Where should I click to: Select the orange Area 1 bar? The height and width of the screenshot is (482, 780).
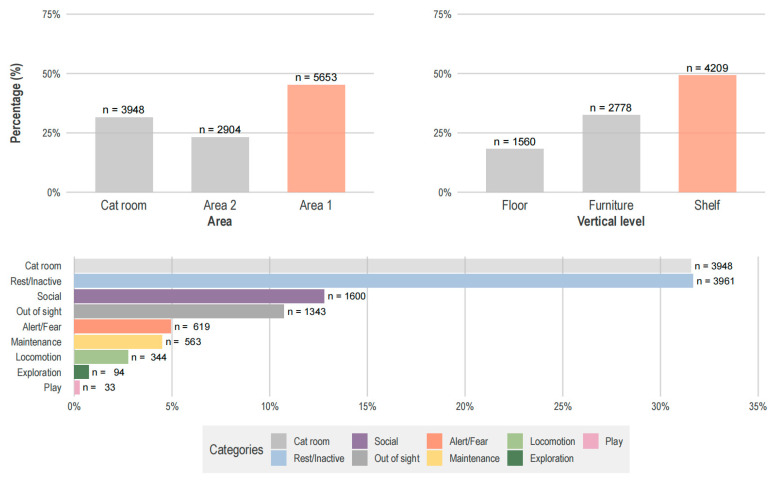tap(316, 139)
